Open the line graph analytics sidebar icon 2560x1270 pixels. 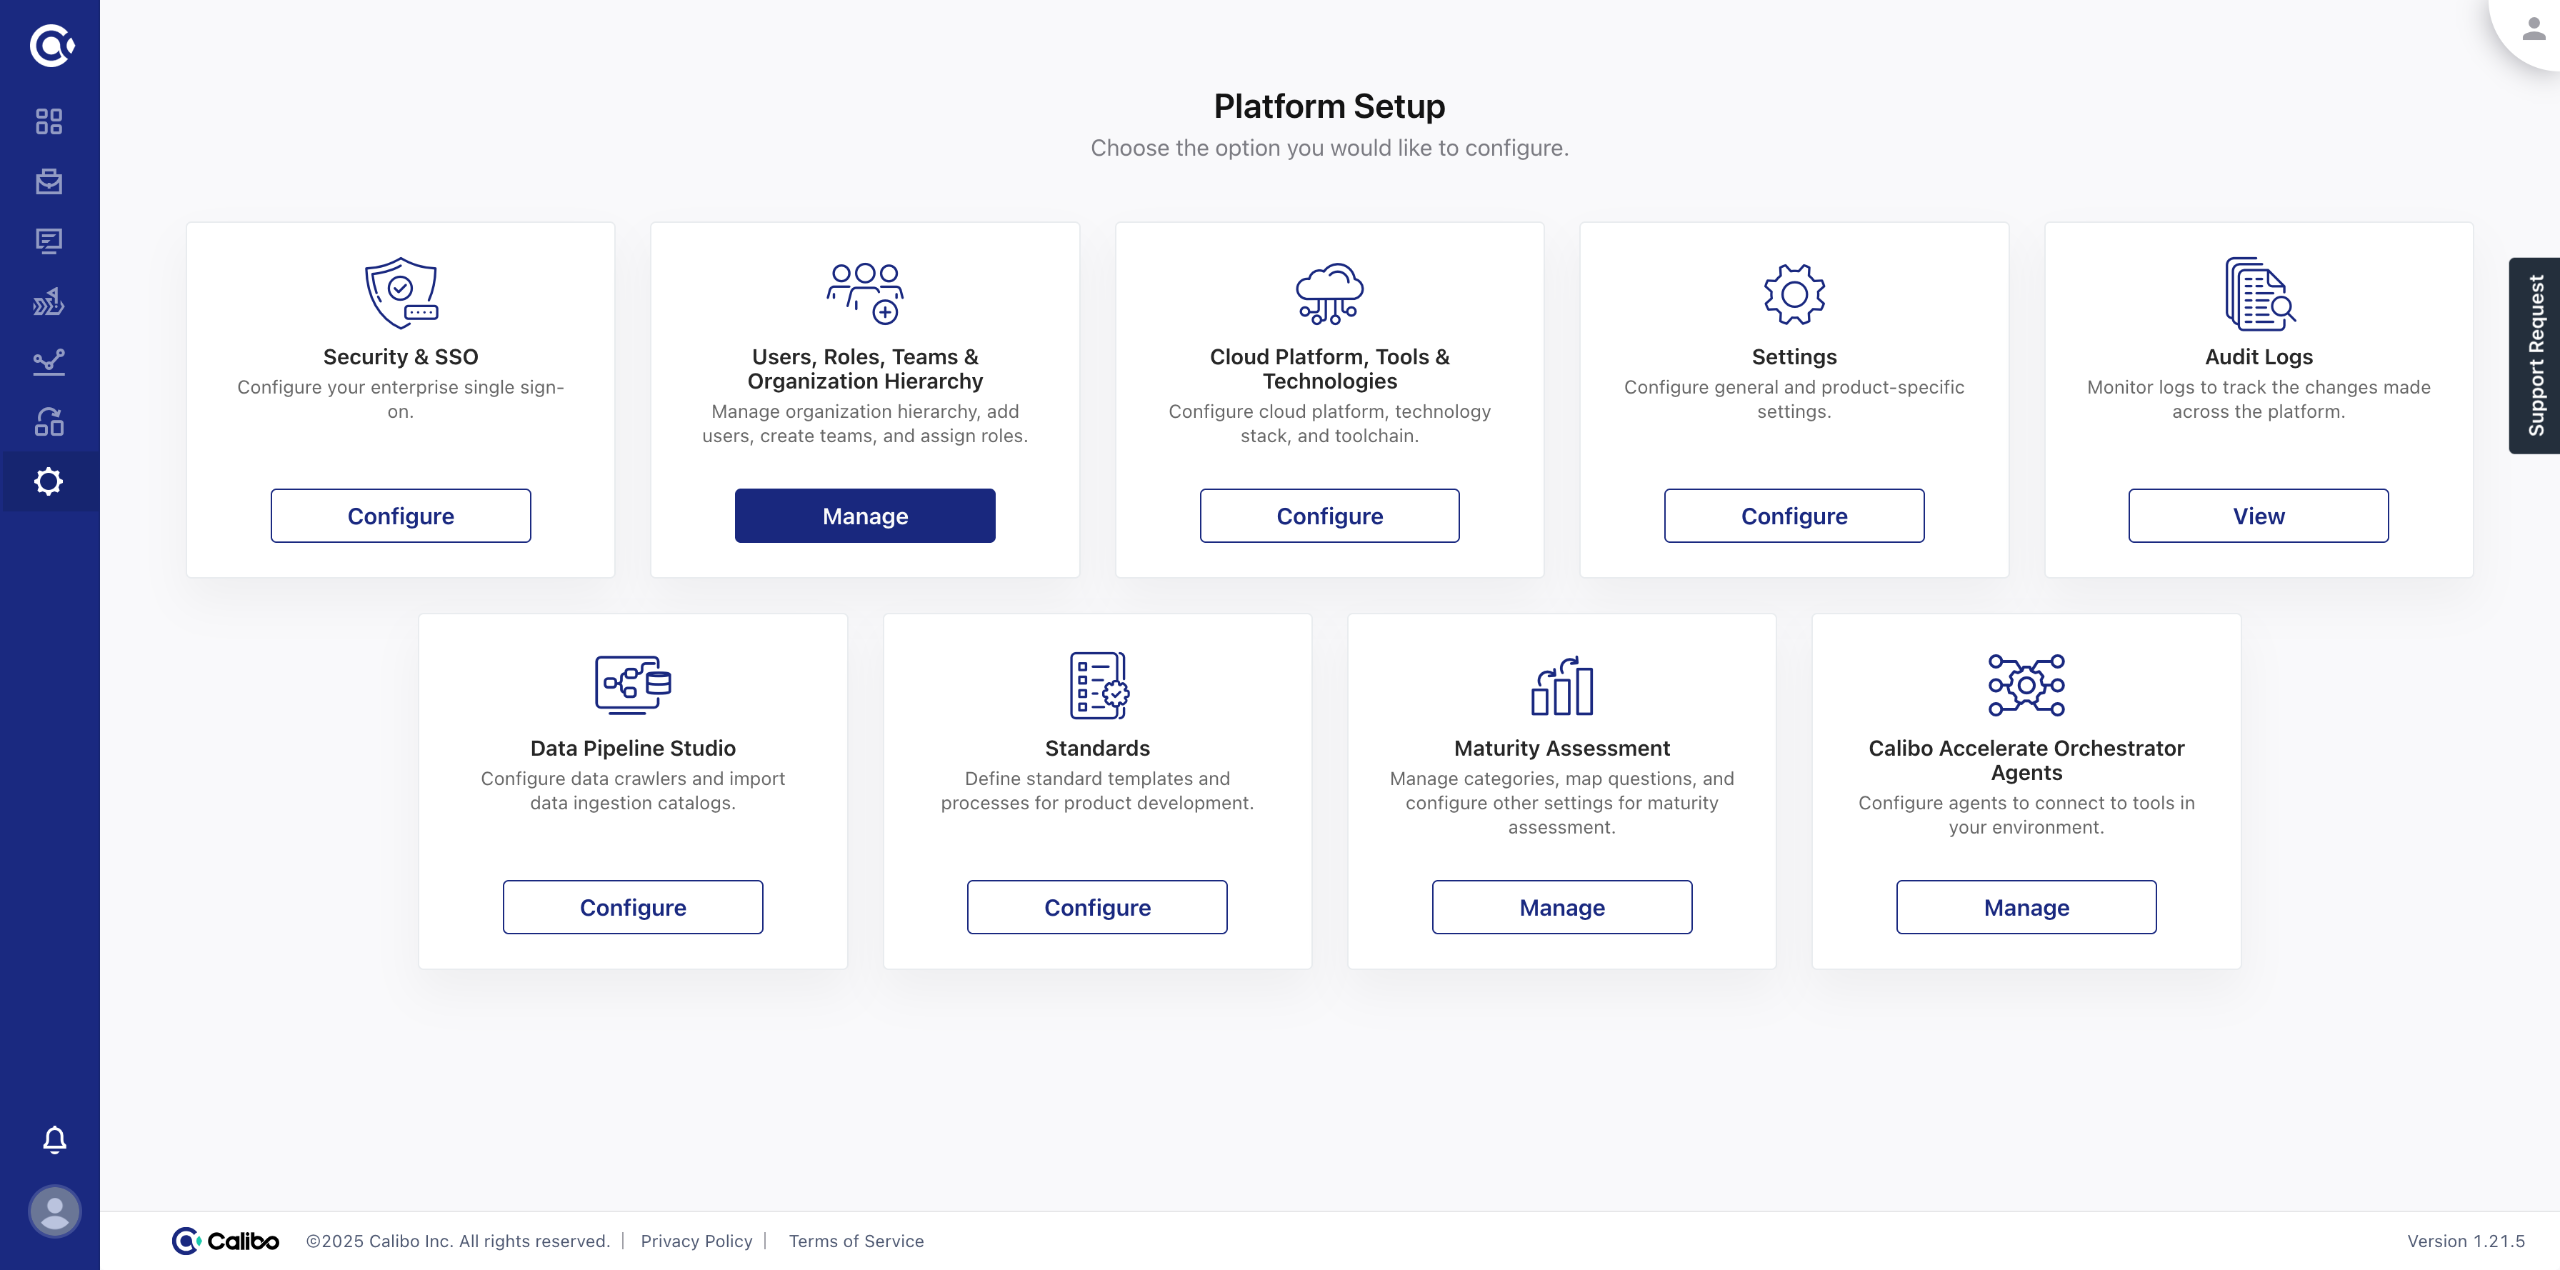click(x=49, y=361)
